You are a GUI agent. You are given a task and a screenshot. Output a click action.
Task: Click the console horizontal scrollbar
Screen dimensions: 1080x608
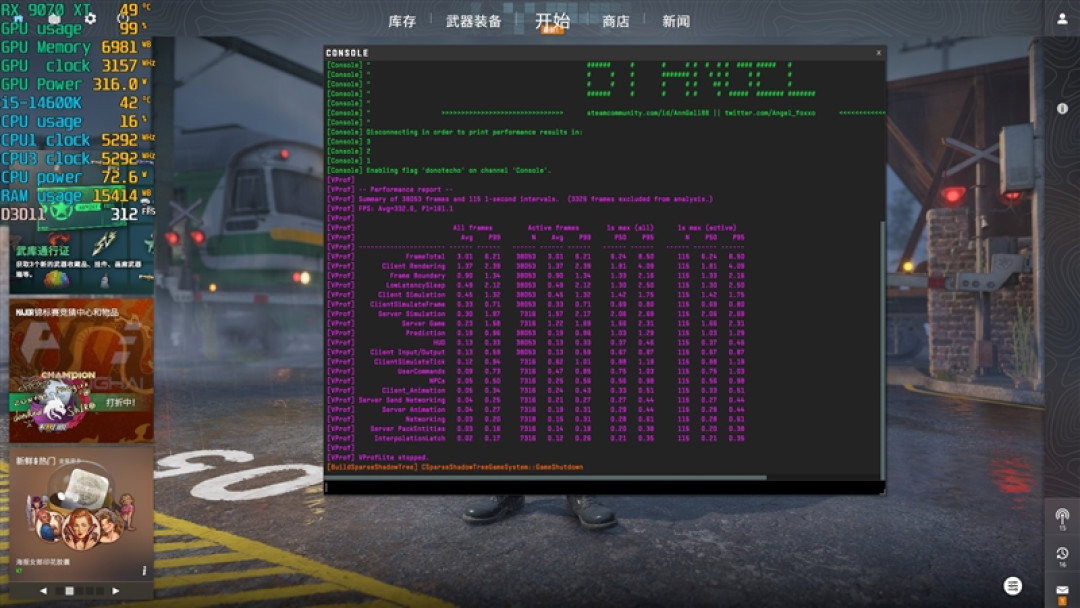click(545, 477)
